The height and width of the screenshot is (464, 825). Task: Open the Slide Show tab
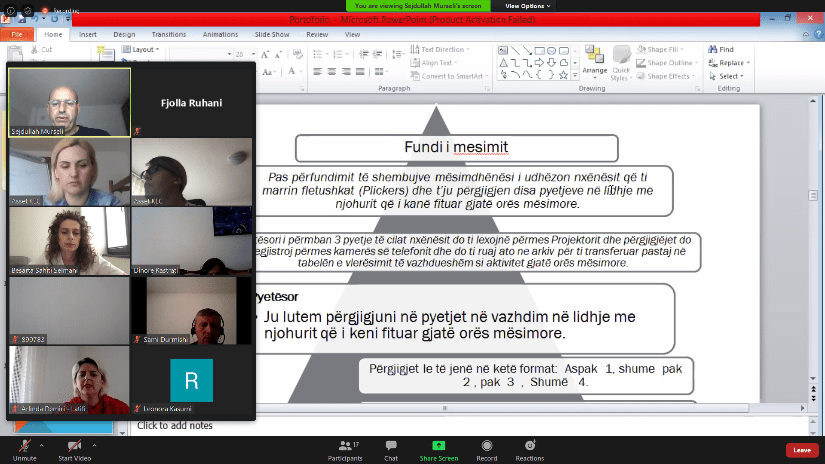[x=270, y=34]
